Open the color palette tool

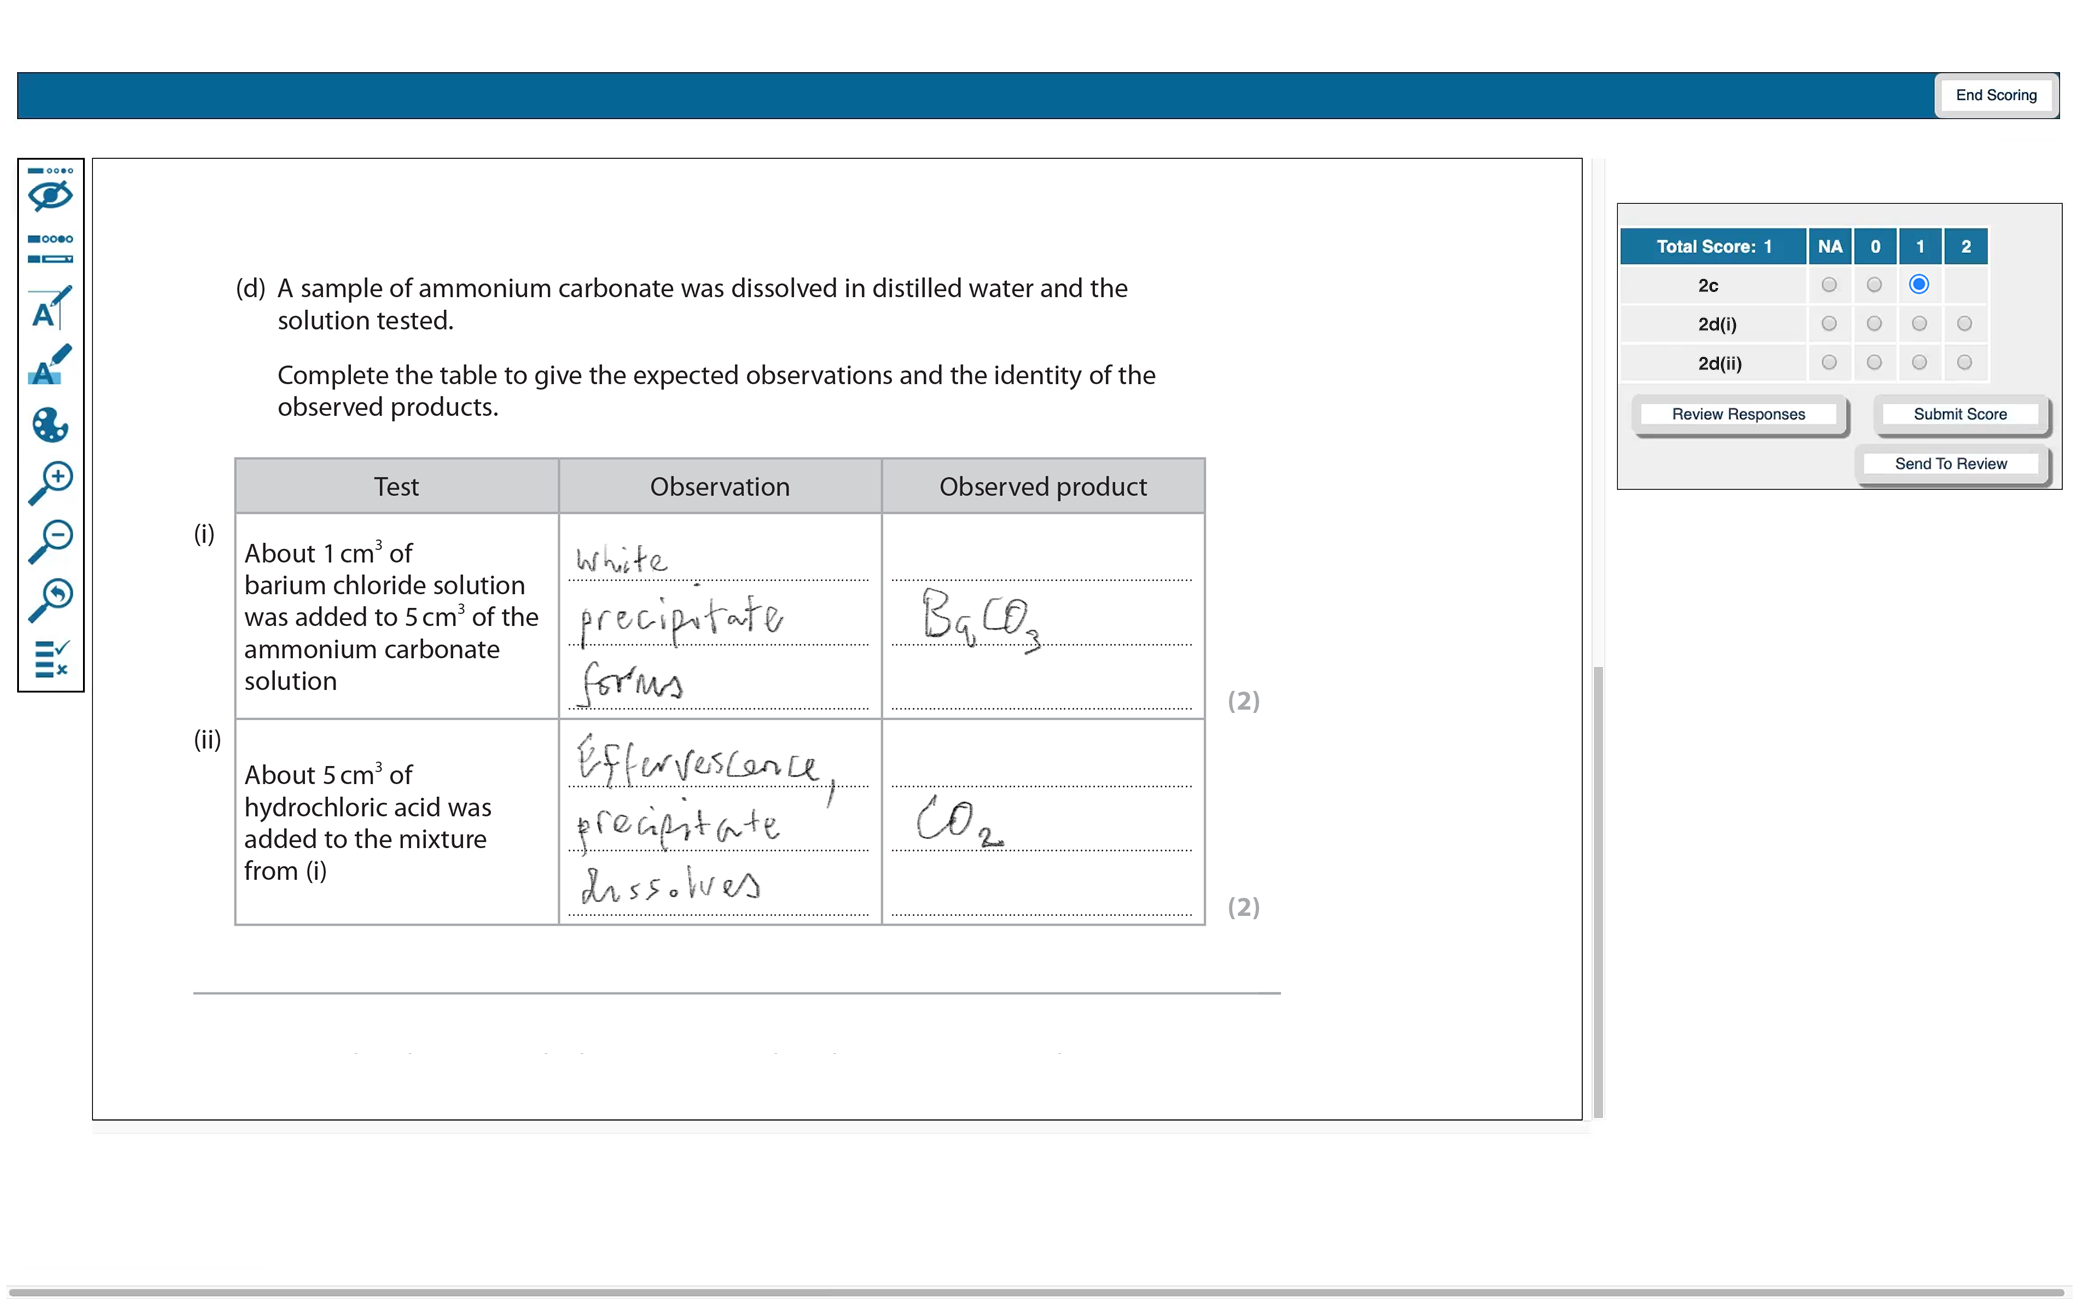(x=50, y=425)
